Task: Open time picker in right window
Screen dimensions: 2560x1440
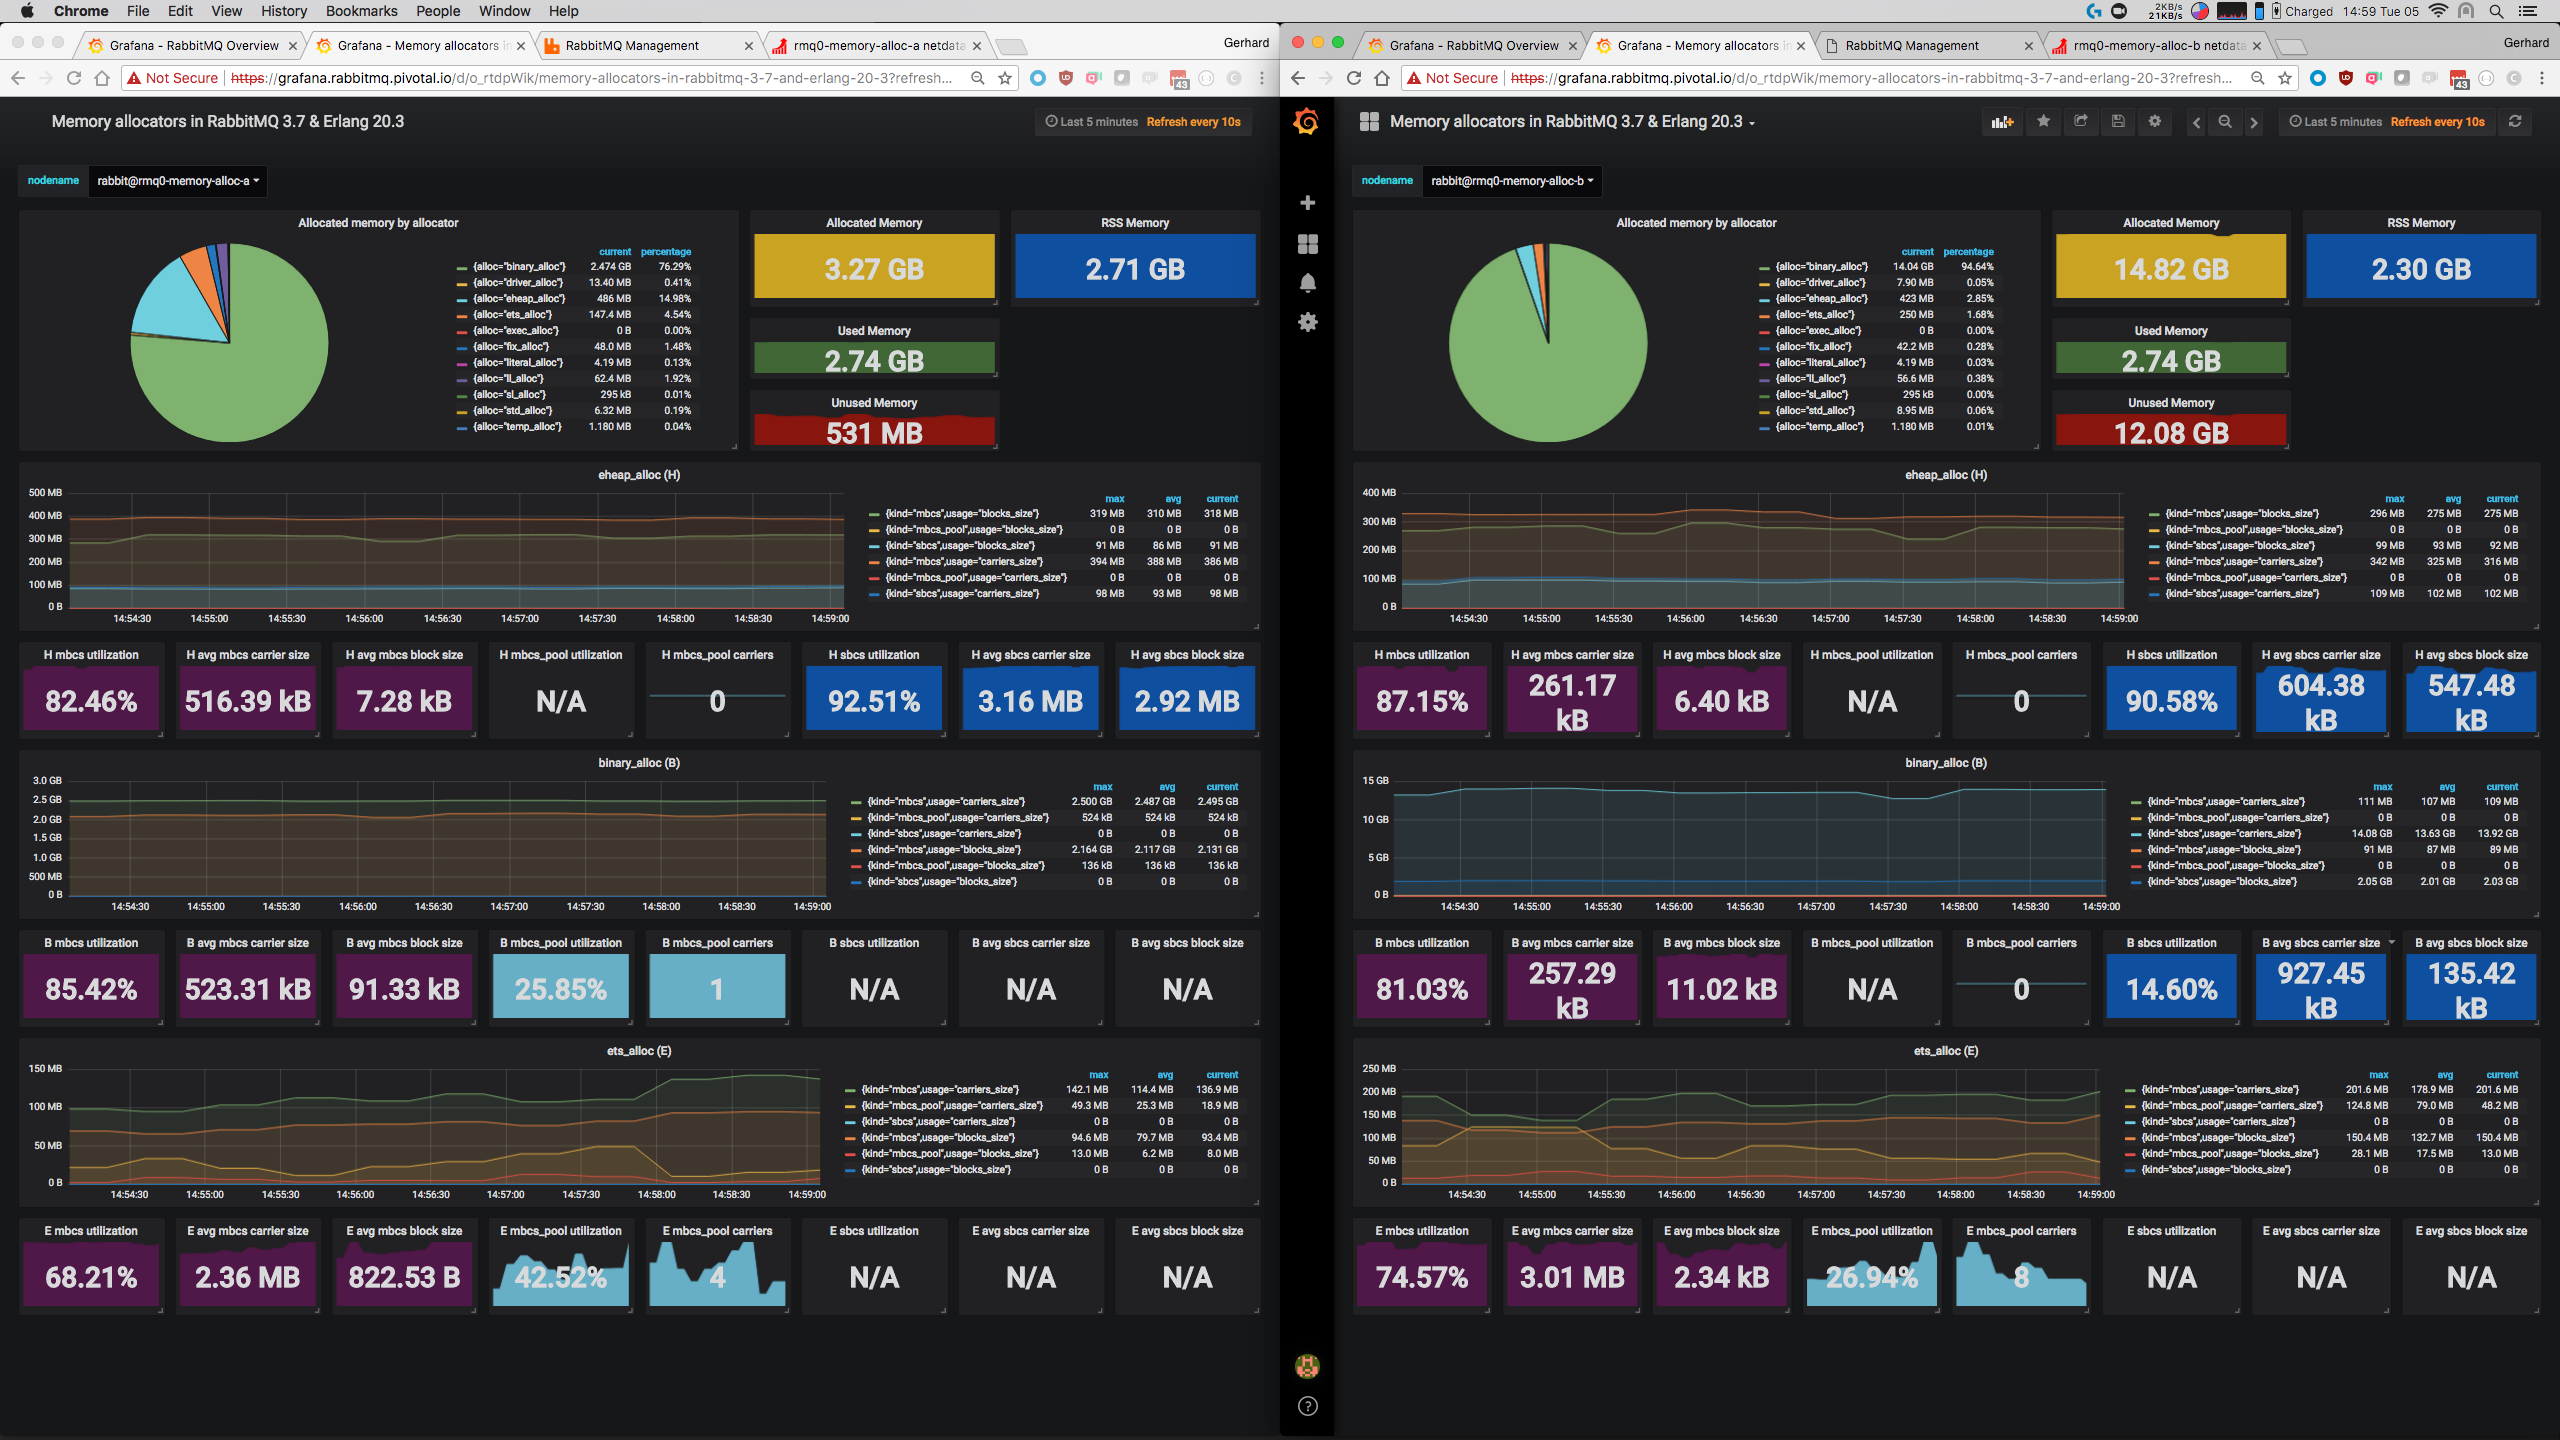Action: pos(2387,122)
